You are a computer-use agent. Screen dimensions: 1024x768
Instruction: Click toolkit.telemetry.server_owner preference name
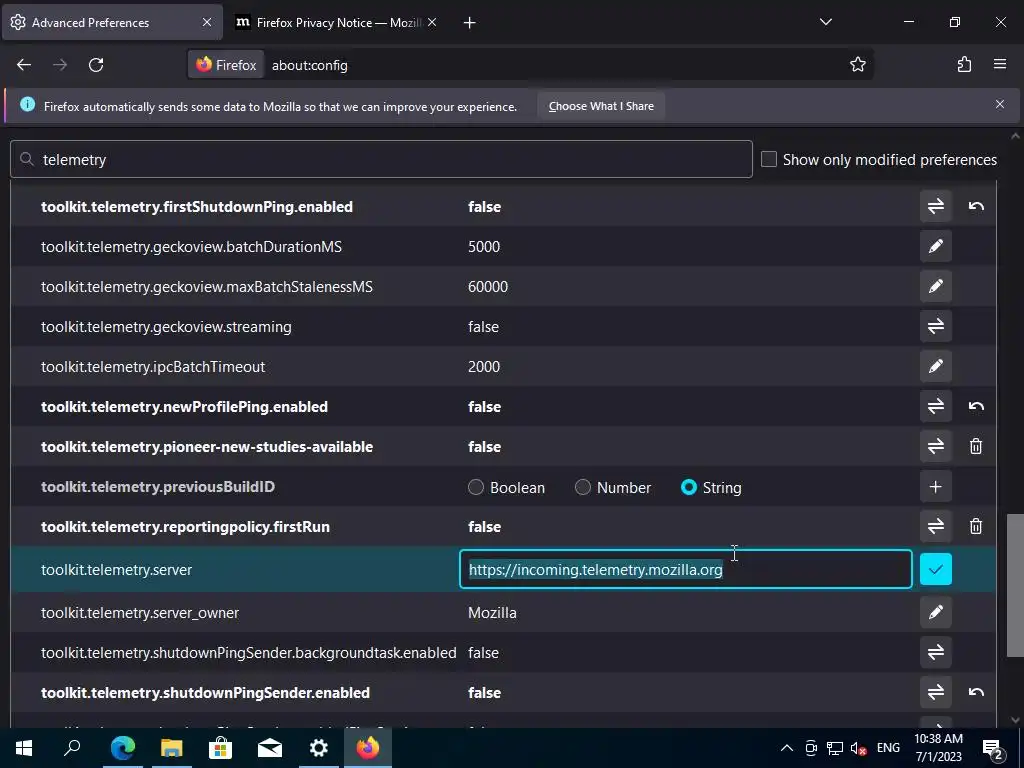coord(140,613)
